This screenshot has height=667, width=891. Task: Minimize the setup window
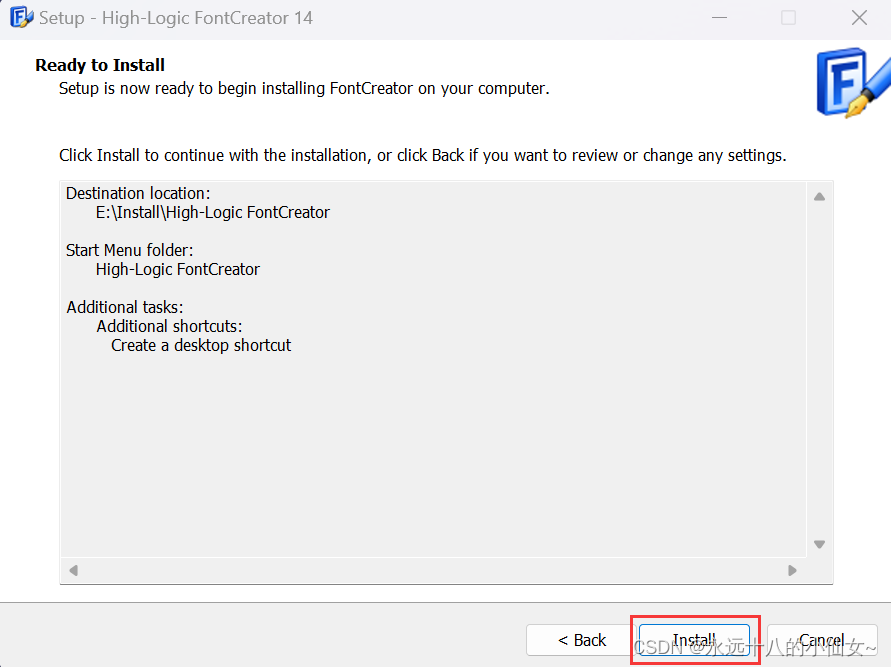tap(719, 18)
